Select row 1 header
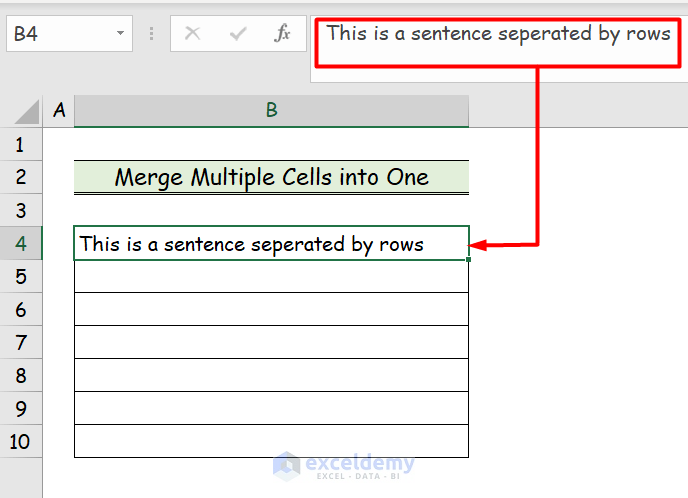Viewport: 688px width, 498px height. [x=21, y=145]
